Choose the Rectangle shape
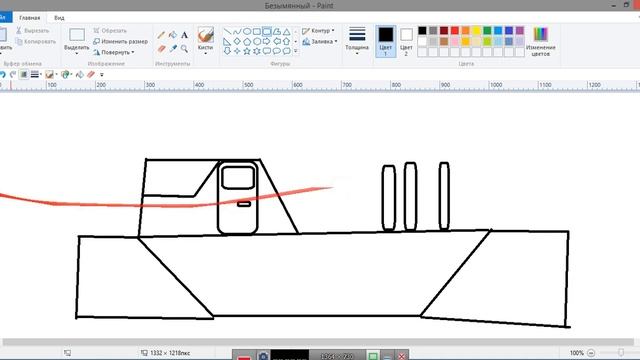 tap(257, 31)
